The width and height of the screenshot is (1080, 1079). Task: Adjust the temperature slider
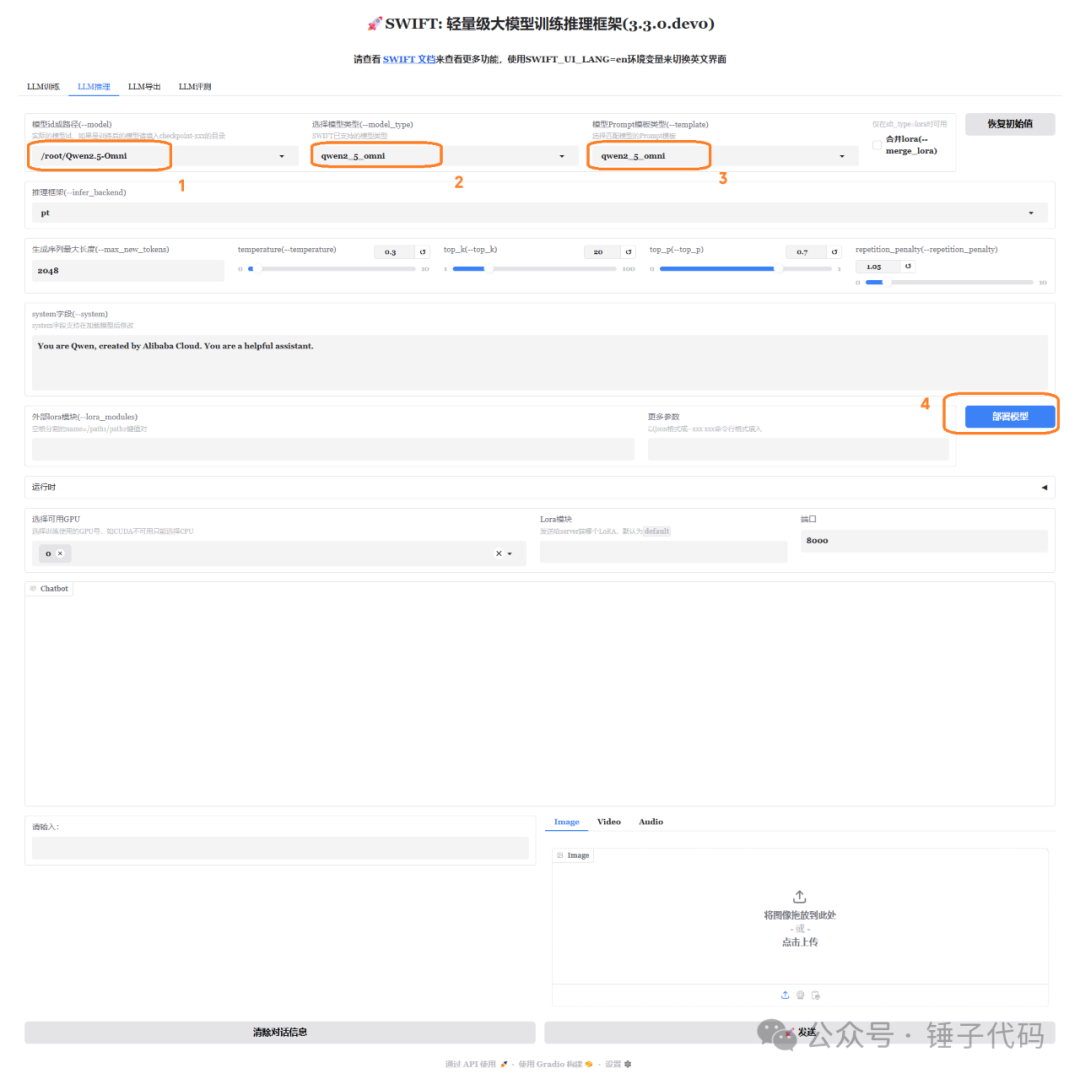[333, 269]
